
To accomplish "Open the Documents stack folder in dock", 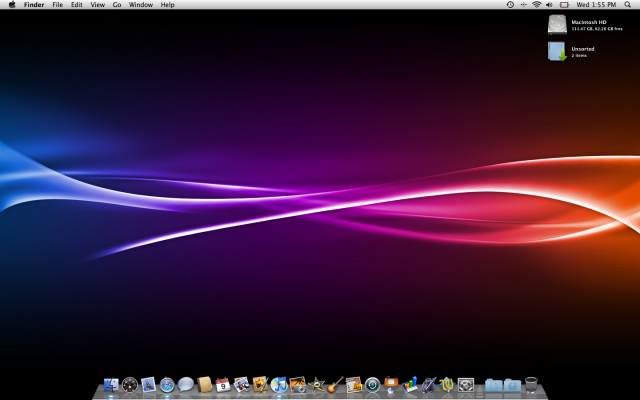I will pos(493,385).
